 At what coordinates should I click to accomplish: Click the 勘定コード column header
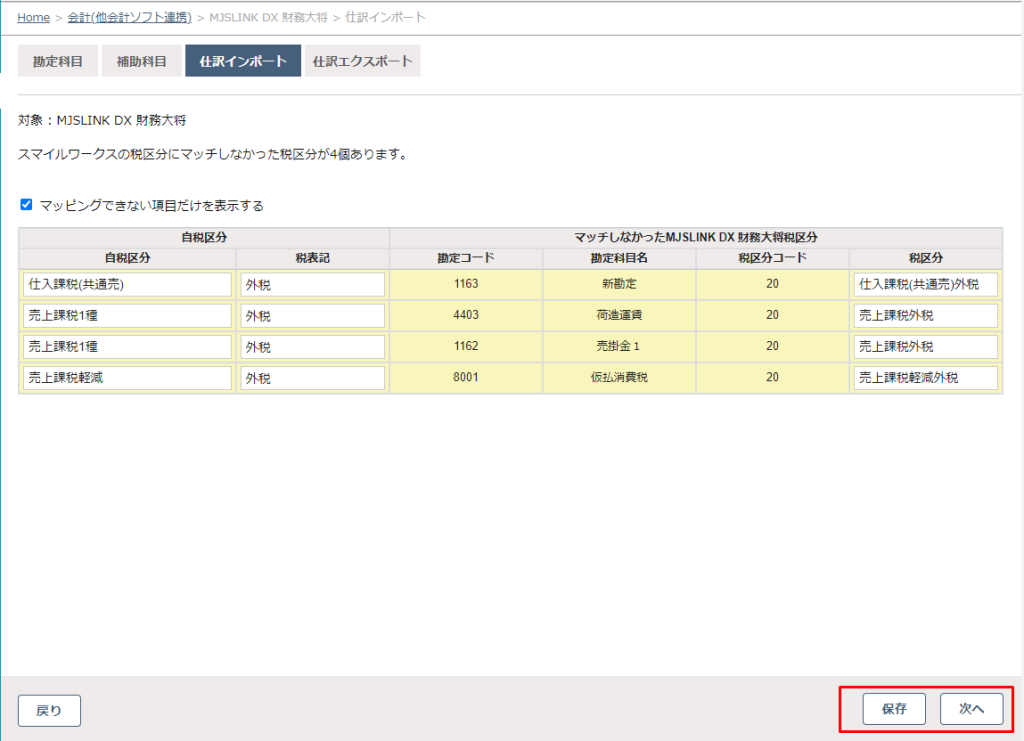coord(466,258)
